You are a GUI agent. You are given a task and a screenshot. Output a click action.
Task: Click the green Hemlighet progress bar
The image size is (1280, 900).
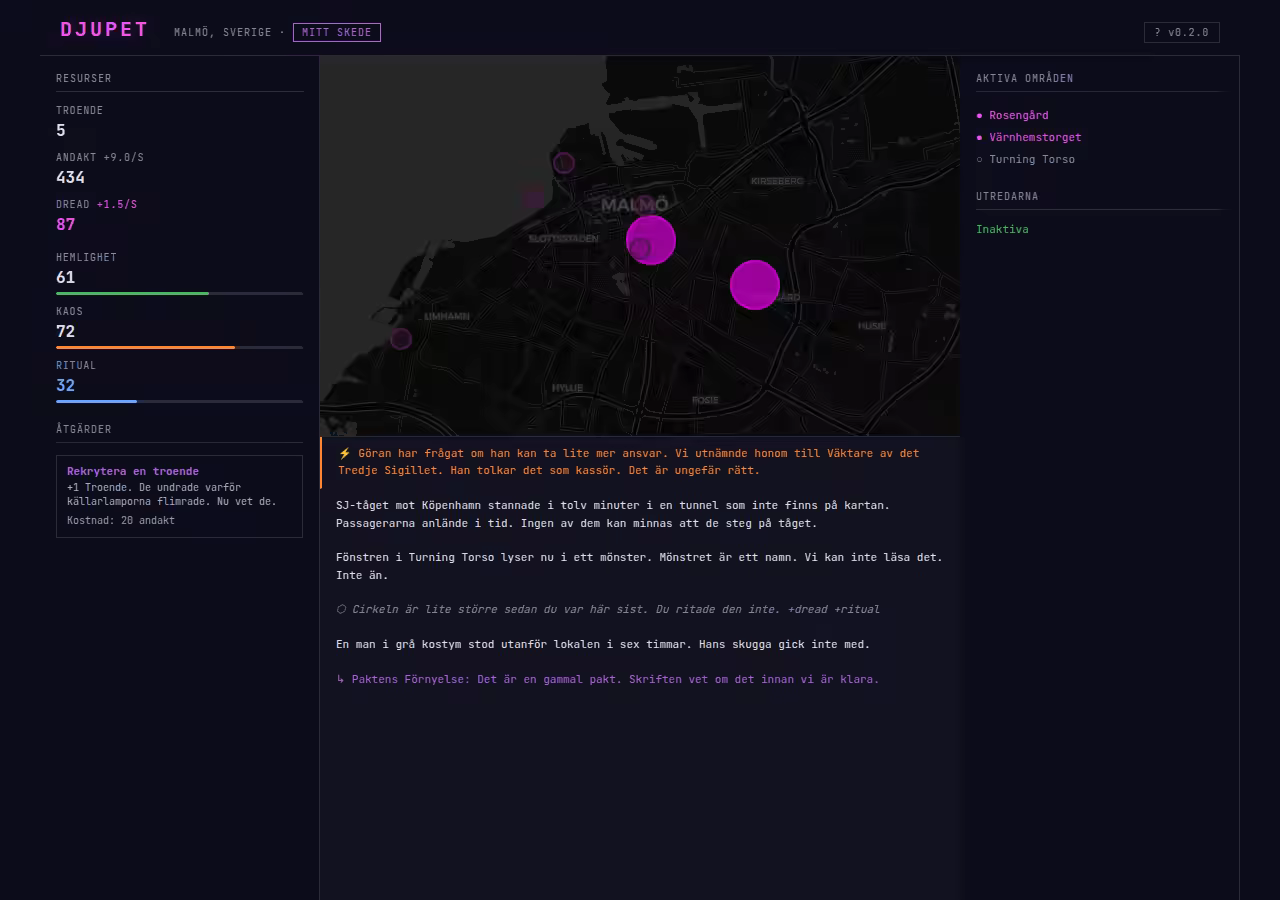pyautogui.click(x=179, y=293)
